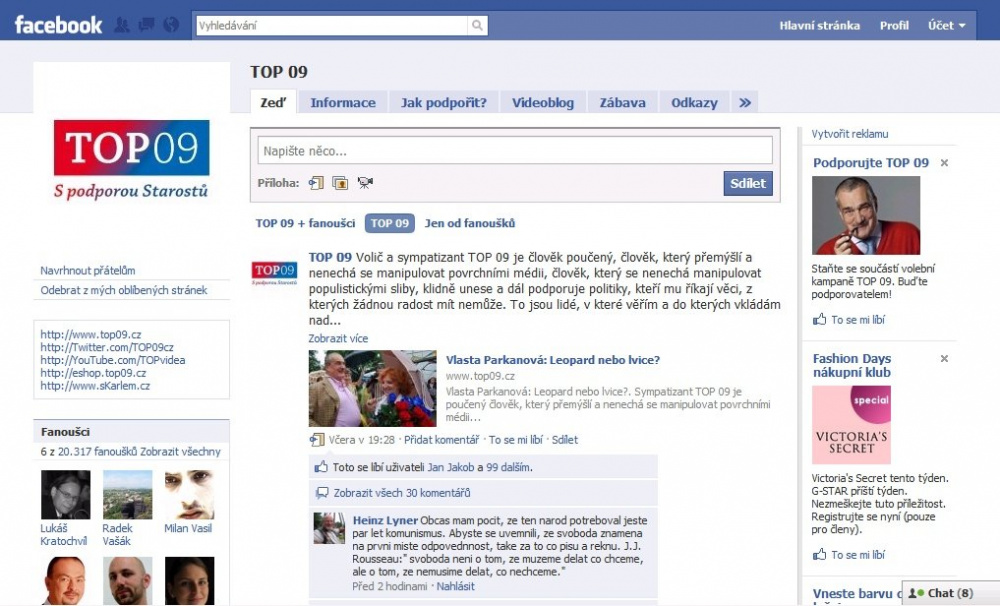
Task: Open article Vlasta Parkanová: Leopard nebo lvice?
Action: (x=553, y=360)
